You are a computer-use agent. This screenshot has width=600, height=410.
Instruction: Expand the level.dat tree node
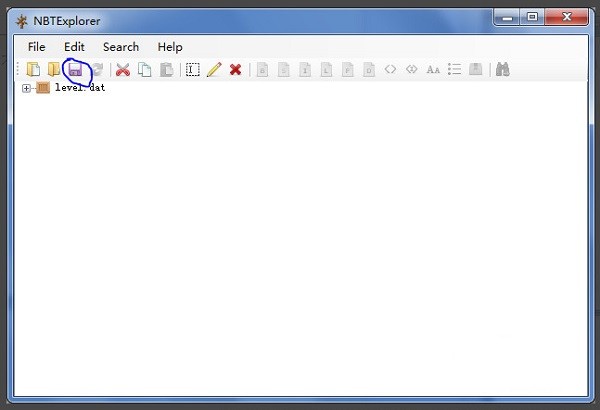(x=27, y=88)
